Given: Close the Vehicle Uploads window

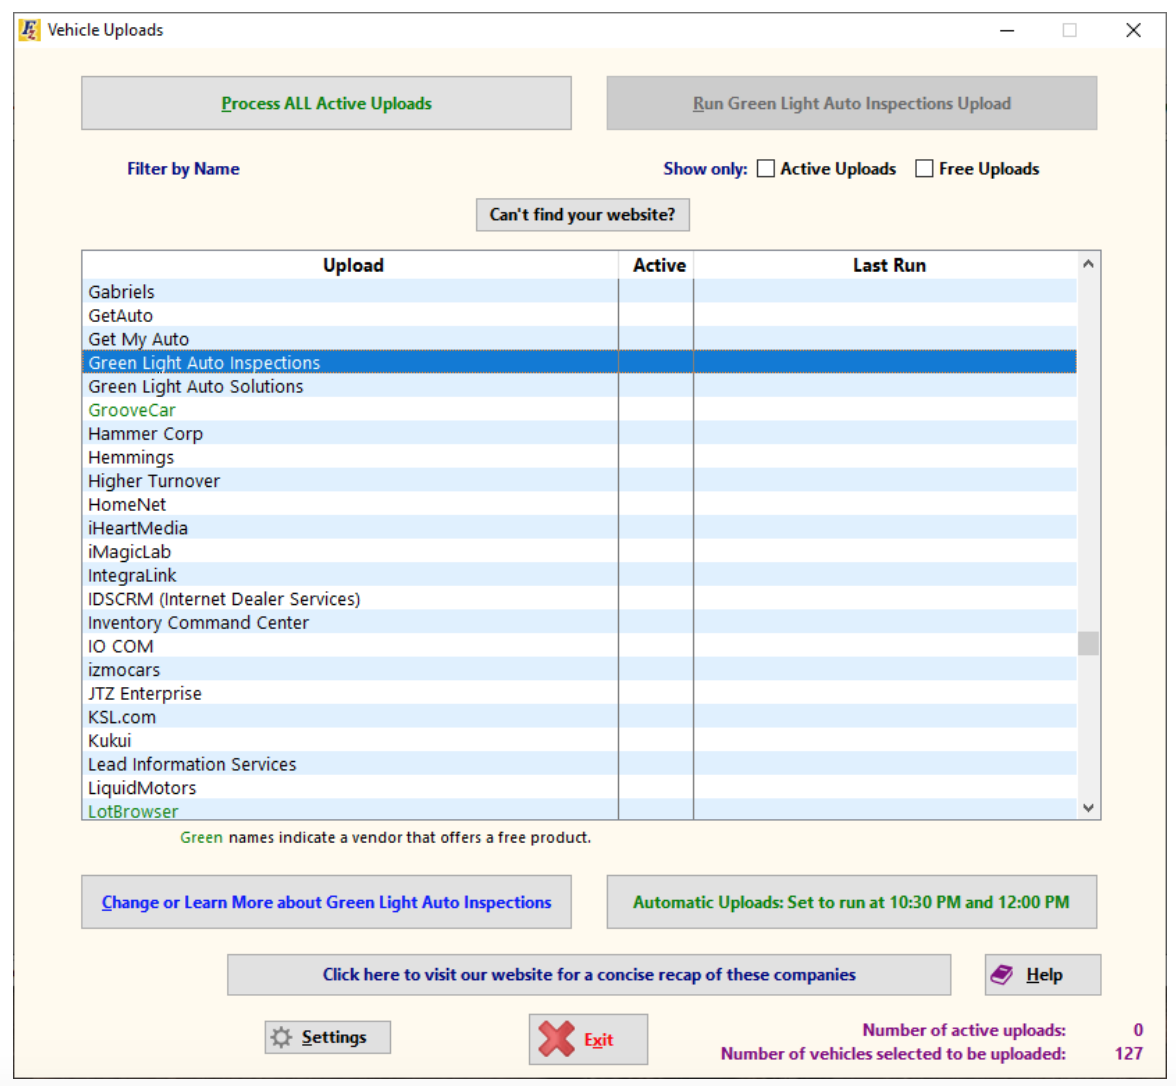Looking at the screenshot, I should (1133, 30).
